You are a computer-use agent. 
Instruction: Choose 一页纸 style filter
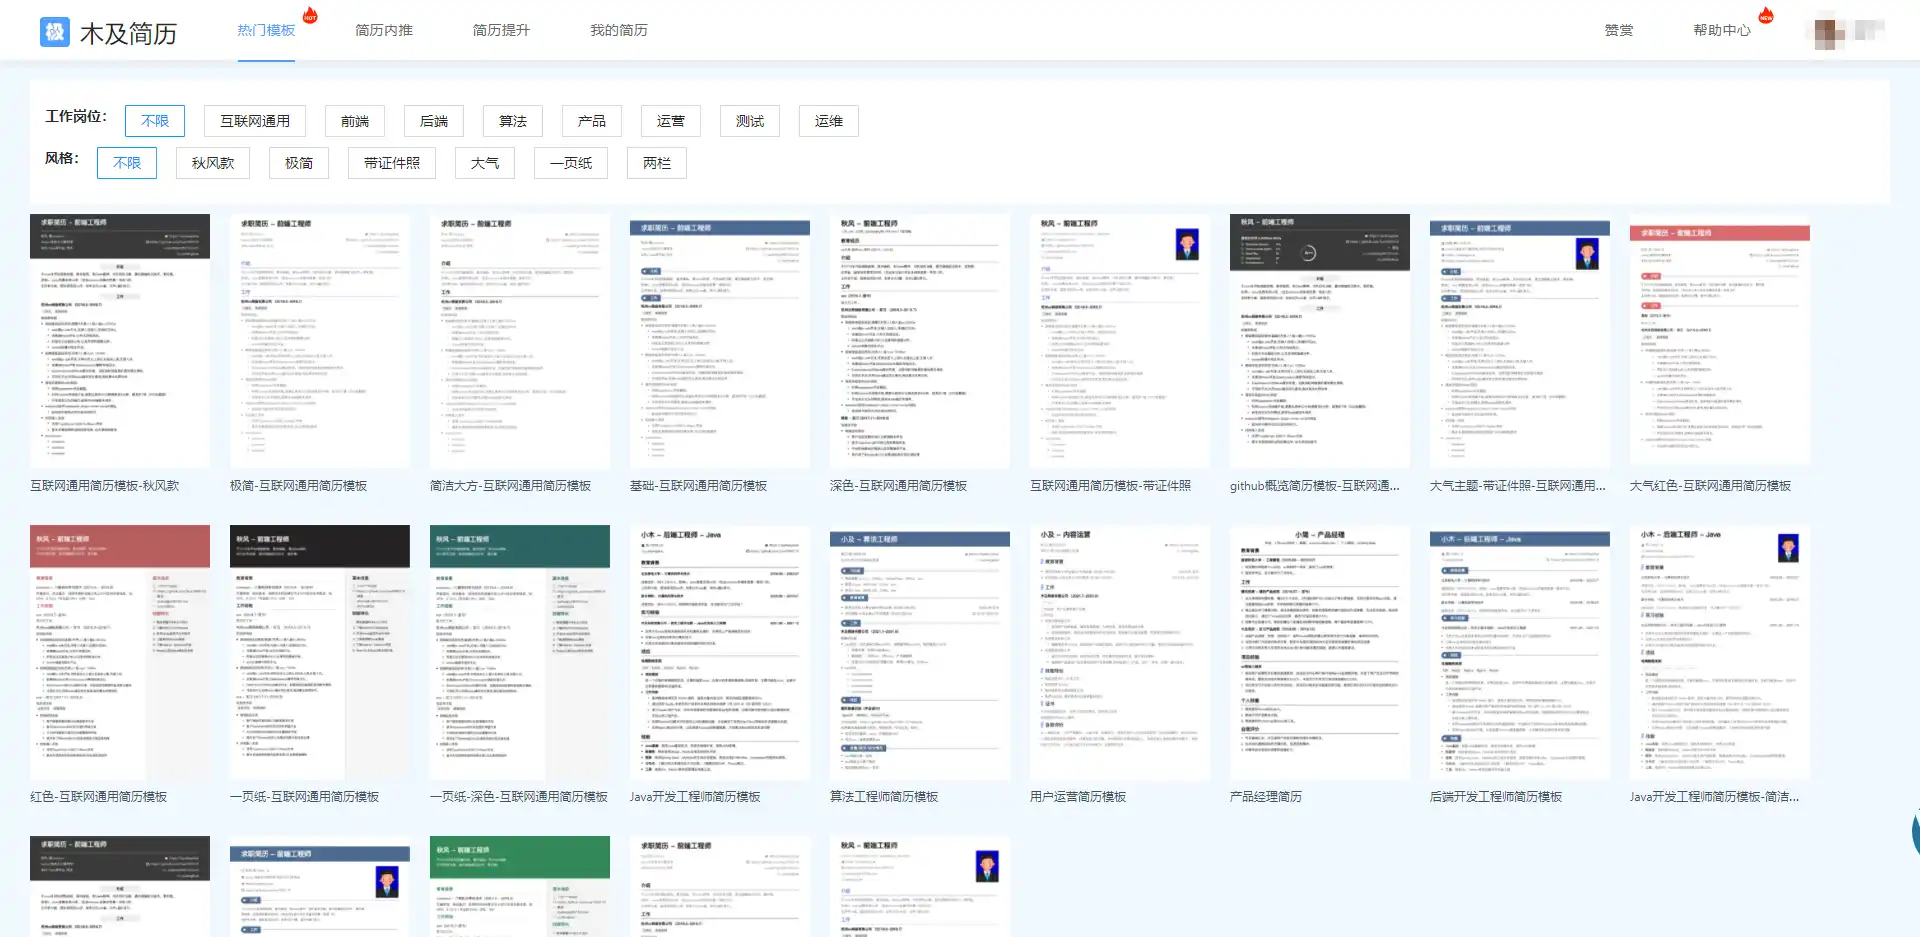click(571, 163)
